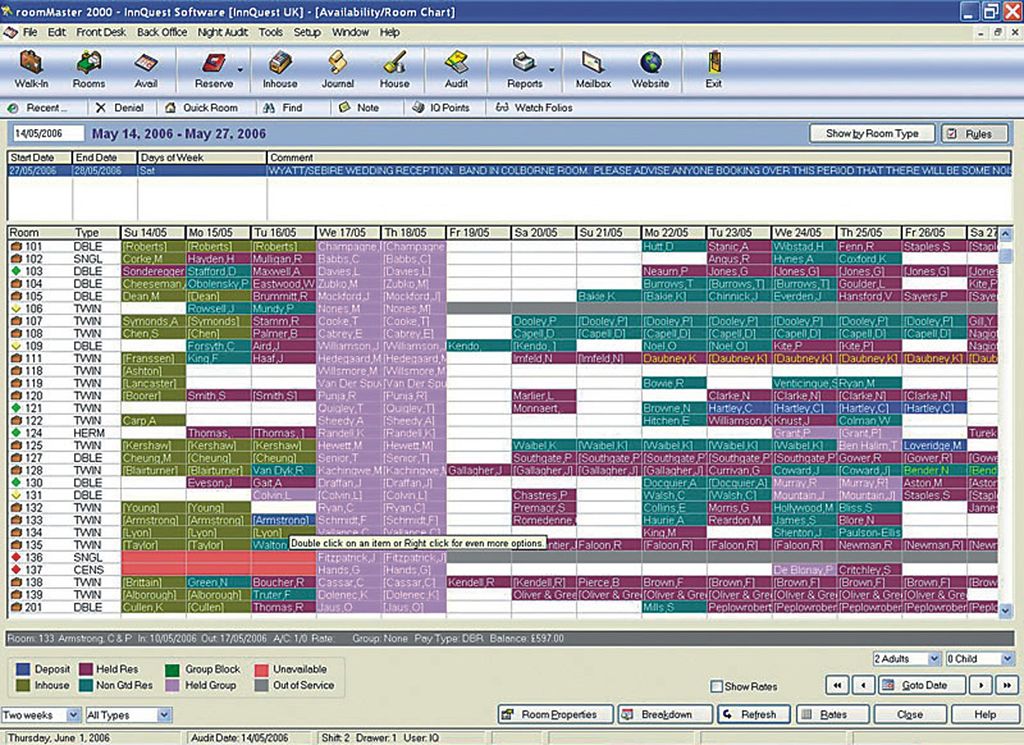Select Hutt,D reservation in room 101
The width and height of the screenshot is (1024, 745).
point(673,247)
